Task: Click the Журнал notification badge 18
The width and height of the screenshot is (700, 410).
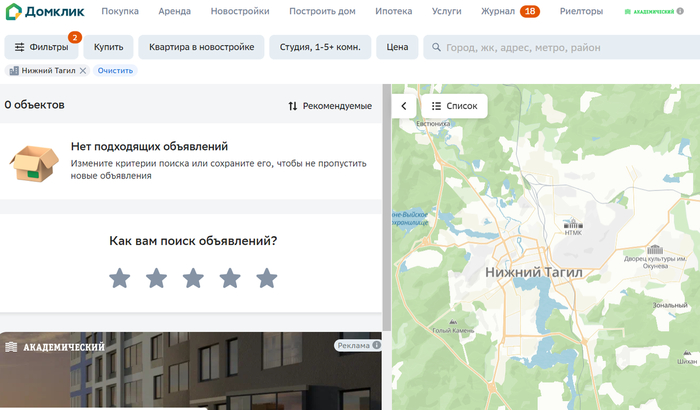Action: tap(530, 11)
